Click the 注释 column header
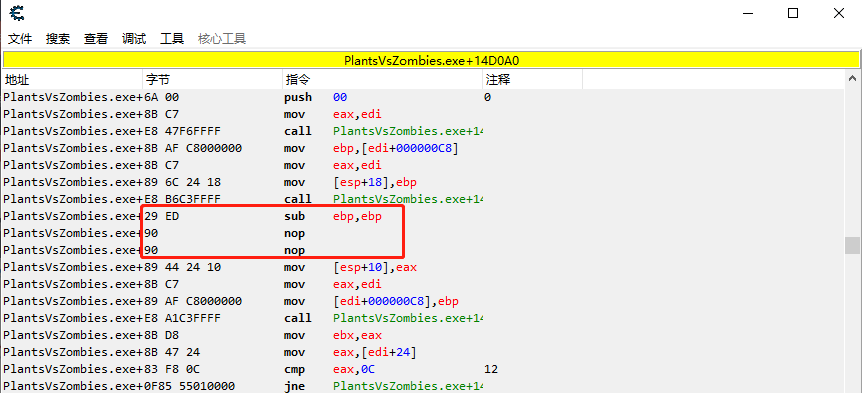The height and width of the screenshot is (393, 862). [x=532, y=80]
